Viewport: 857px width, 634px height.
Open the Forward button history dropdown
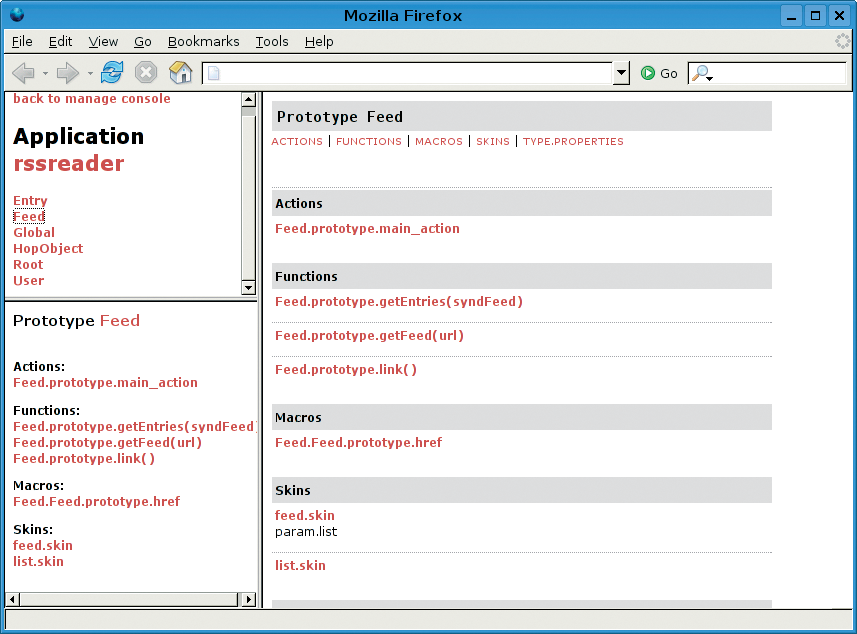[x=90, y=73]
